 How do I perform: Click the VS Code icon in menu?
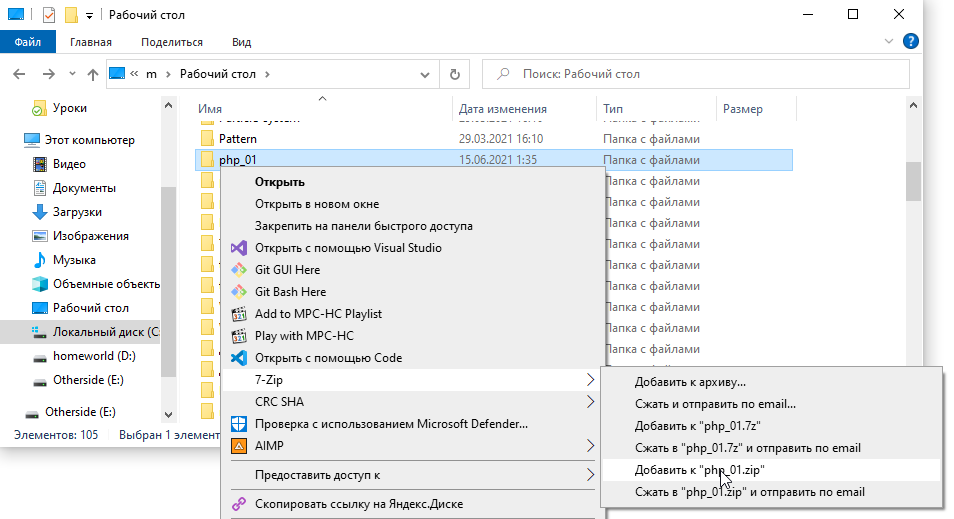pyautogui.click(x=238, y=358)
